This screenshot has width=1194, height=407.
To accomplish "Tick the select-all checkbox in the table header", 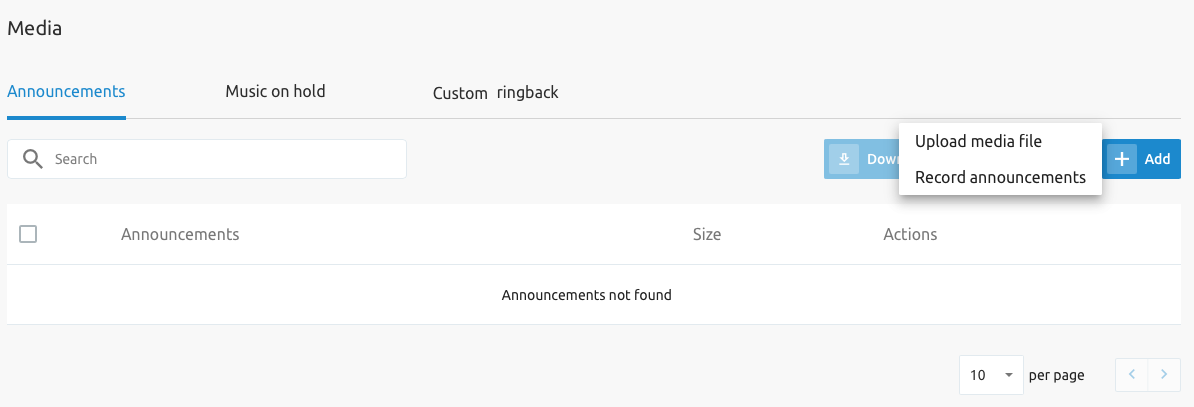I will pos(28,234).
